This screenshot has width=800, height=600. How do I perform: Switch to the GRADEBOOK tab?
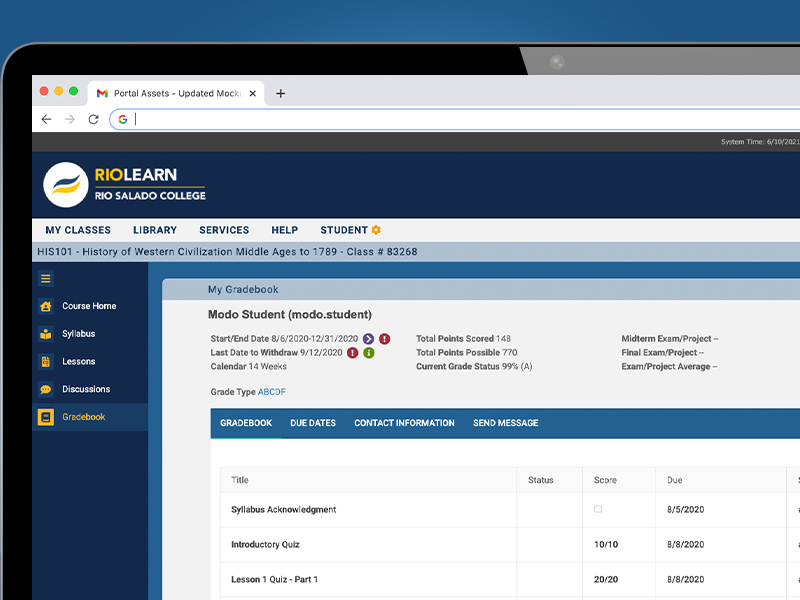(x=246, y=423)
